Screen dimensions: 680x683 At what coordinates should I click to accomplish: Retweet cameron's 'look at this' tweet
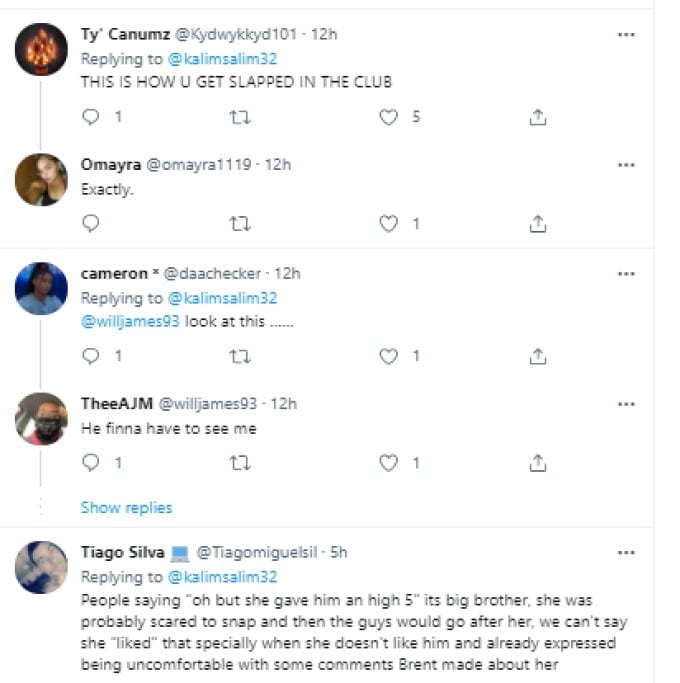point(240,355)
